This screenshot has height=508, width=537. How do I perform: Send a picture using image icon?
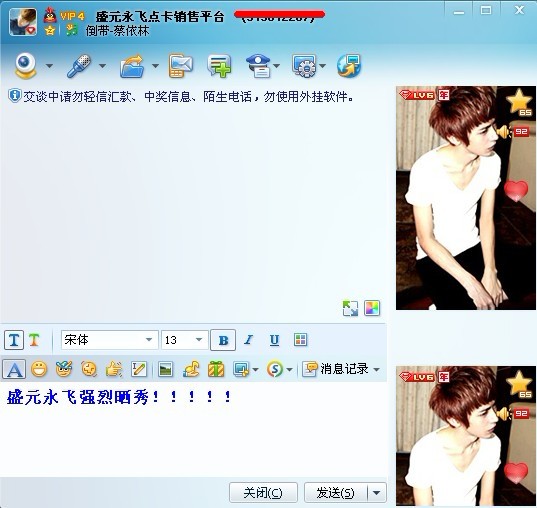click(166, 369)
